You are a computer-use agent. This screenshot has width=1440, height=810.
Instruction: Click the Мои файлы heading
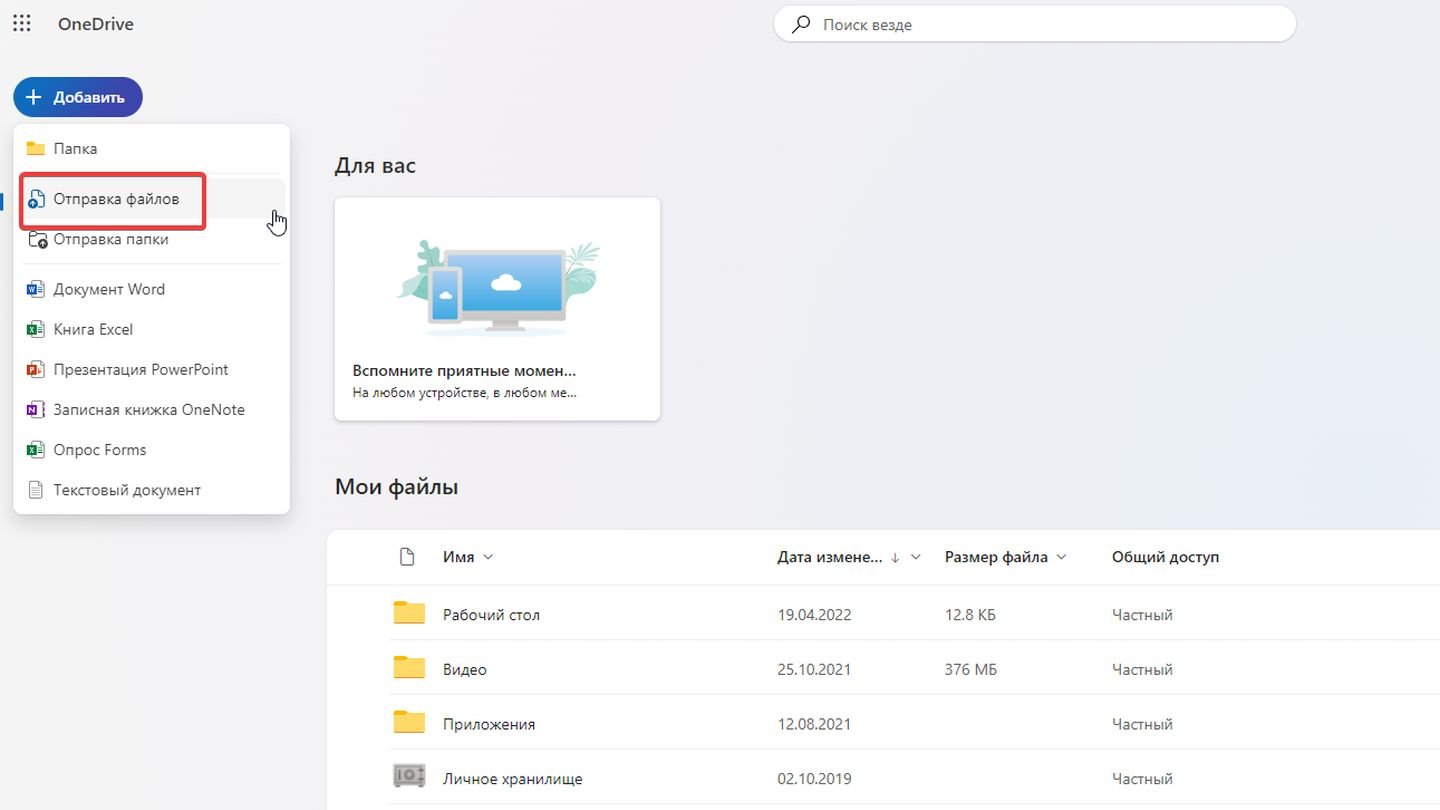click(x=397, y=487)
